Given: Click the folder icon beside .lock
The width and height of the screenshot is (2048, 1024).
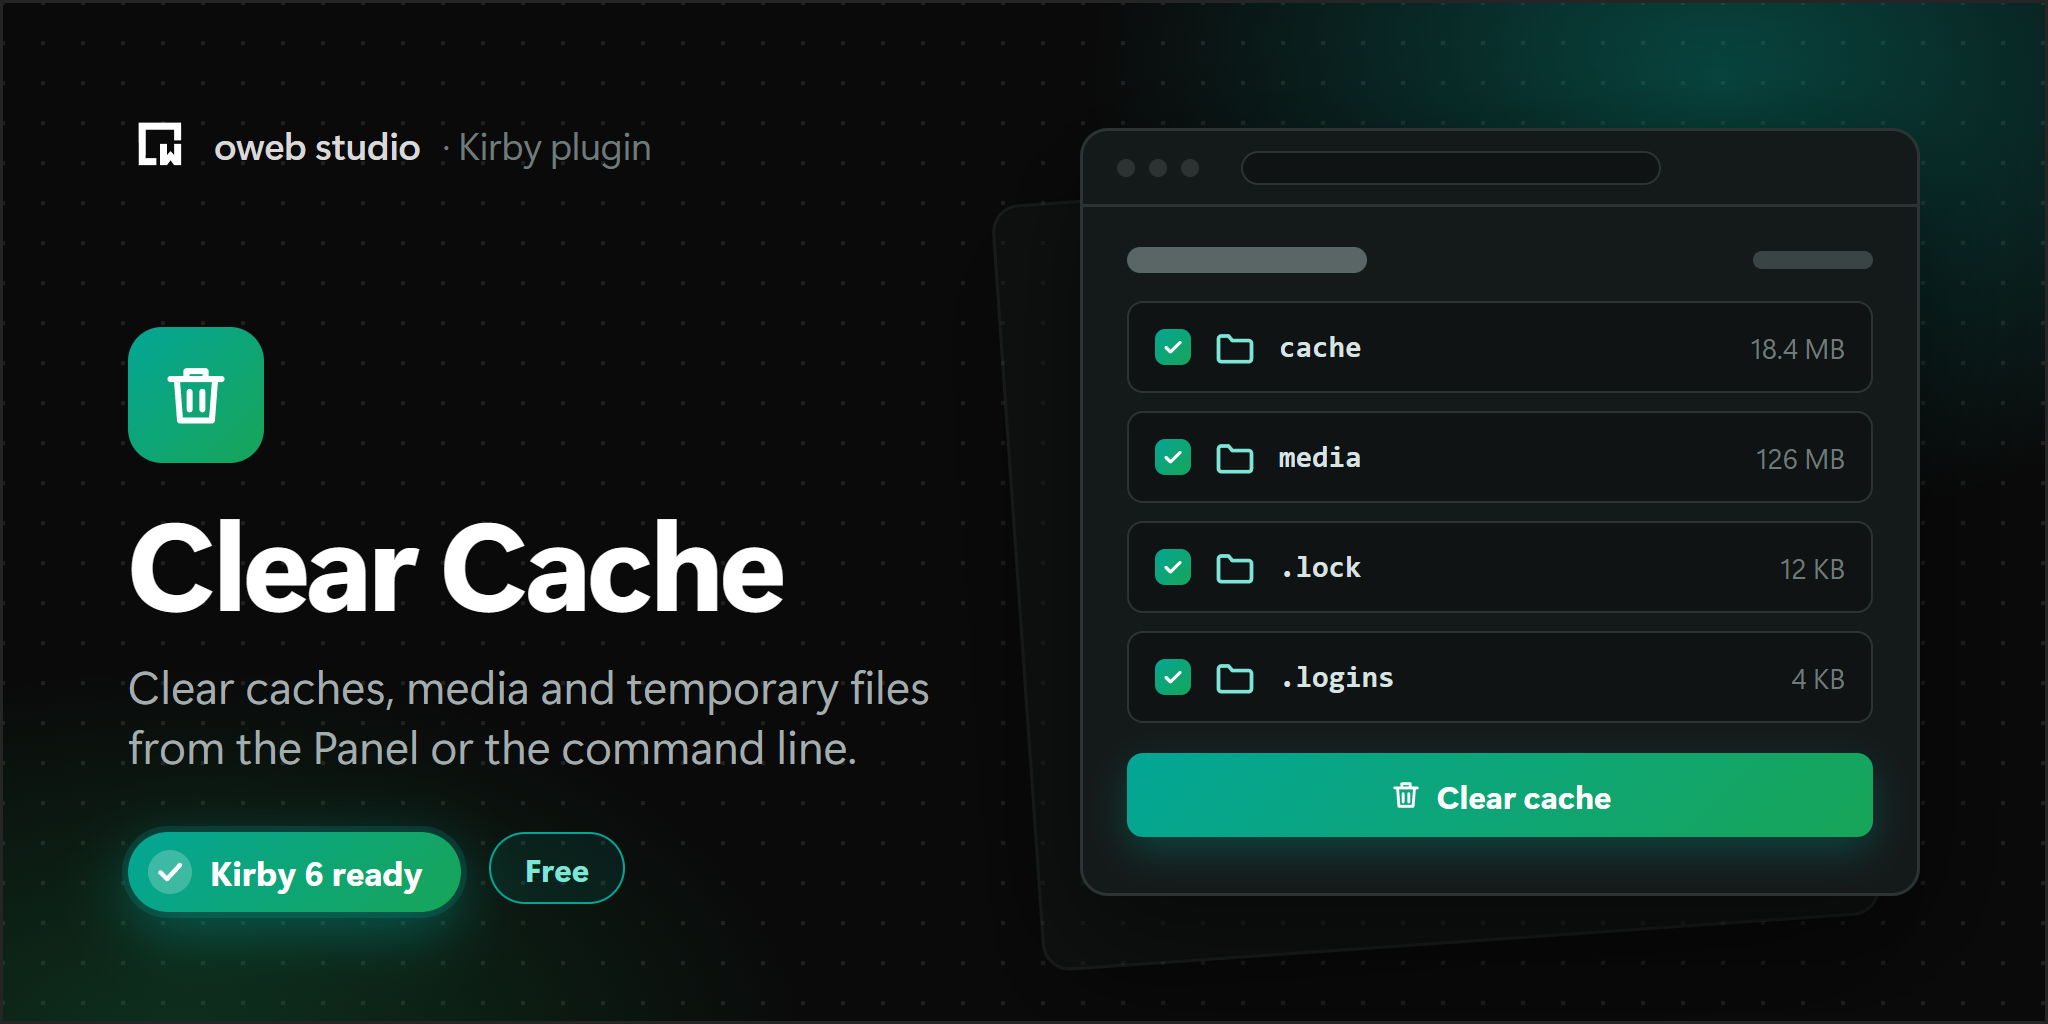Looking at the screenshot, I should click(x=1234, y=568).
